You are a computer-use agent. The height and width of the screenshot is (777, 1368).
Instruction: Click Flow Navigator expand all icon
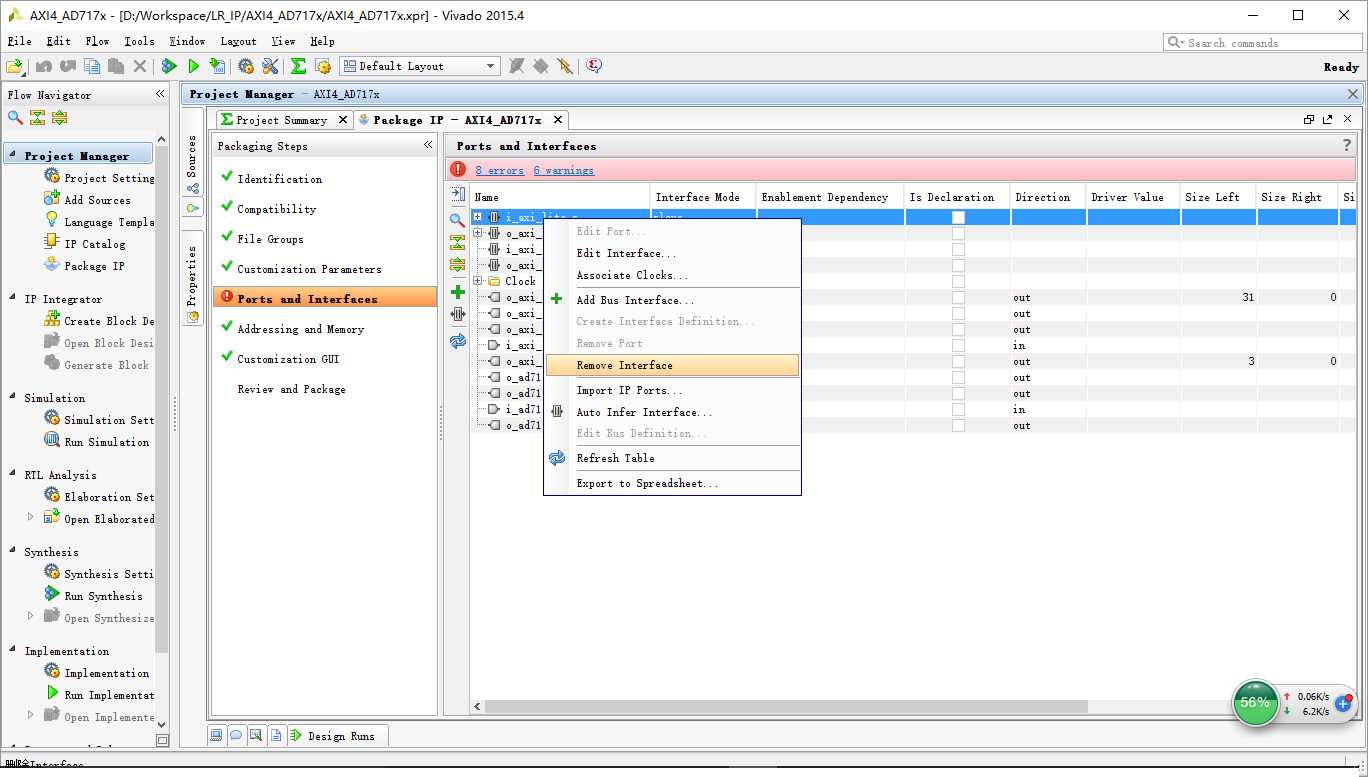coord(59,117)
